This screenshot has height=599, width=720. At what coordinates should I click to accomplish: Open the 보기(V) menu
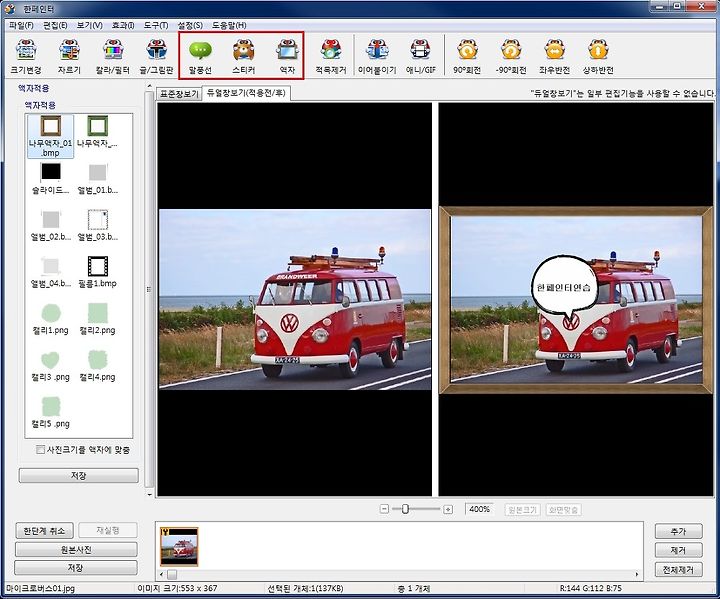(89, 25)
